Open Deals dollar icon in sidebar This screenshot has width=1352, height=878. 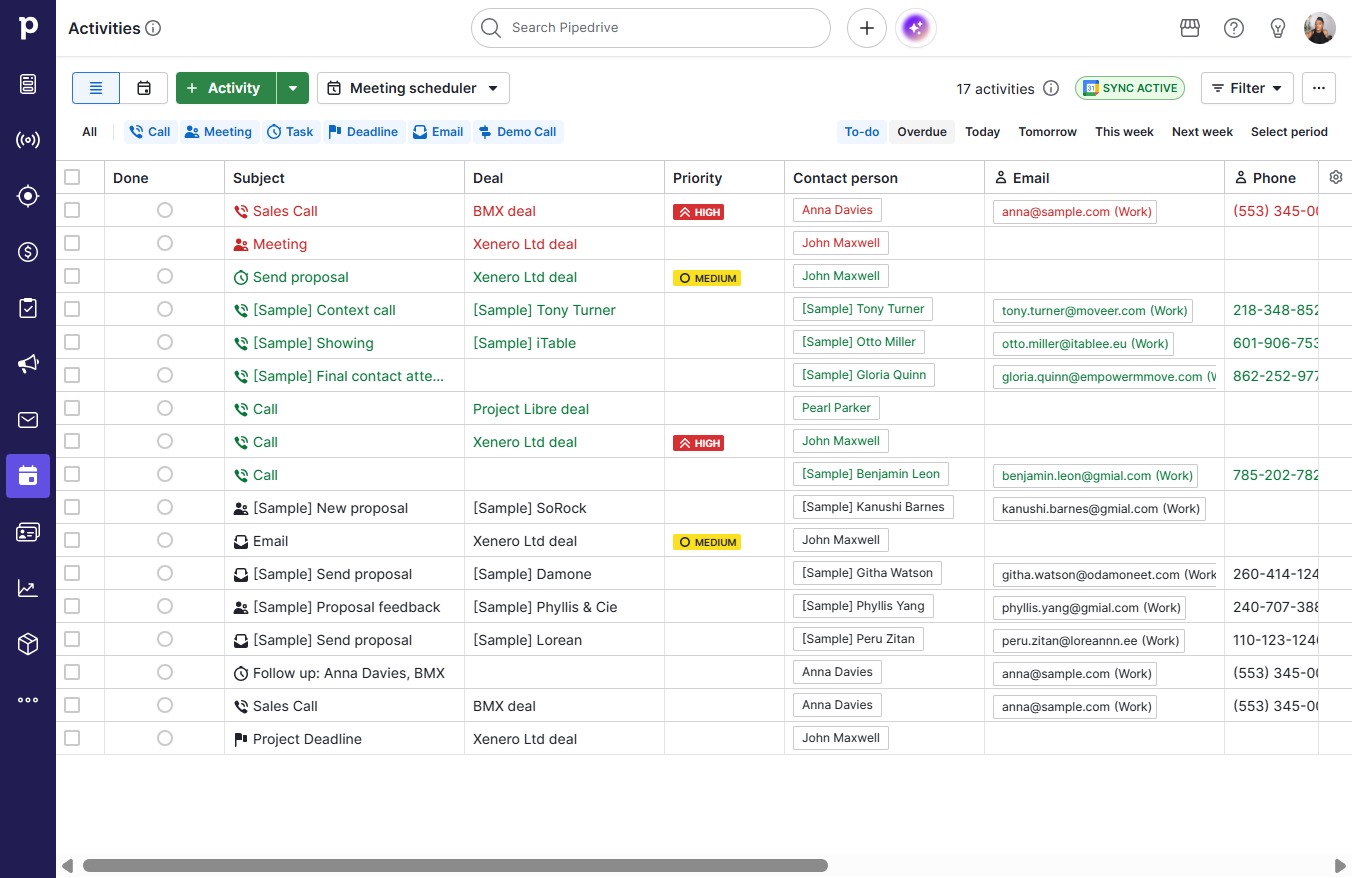tap(28, 252)
